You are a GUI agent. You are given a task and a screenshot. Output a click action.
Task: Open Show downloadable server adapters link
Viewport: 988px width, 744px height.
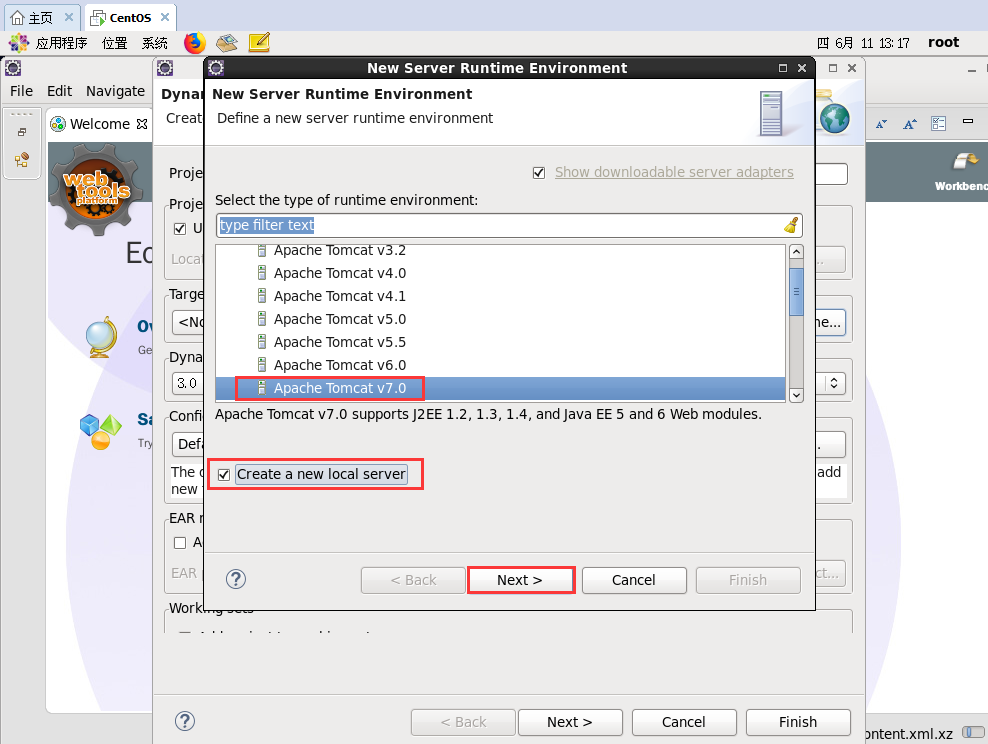[674, 172]
